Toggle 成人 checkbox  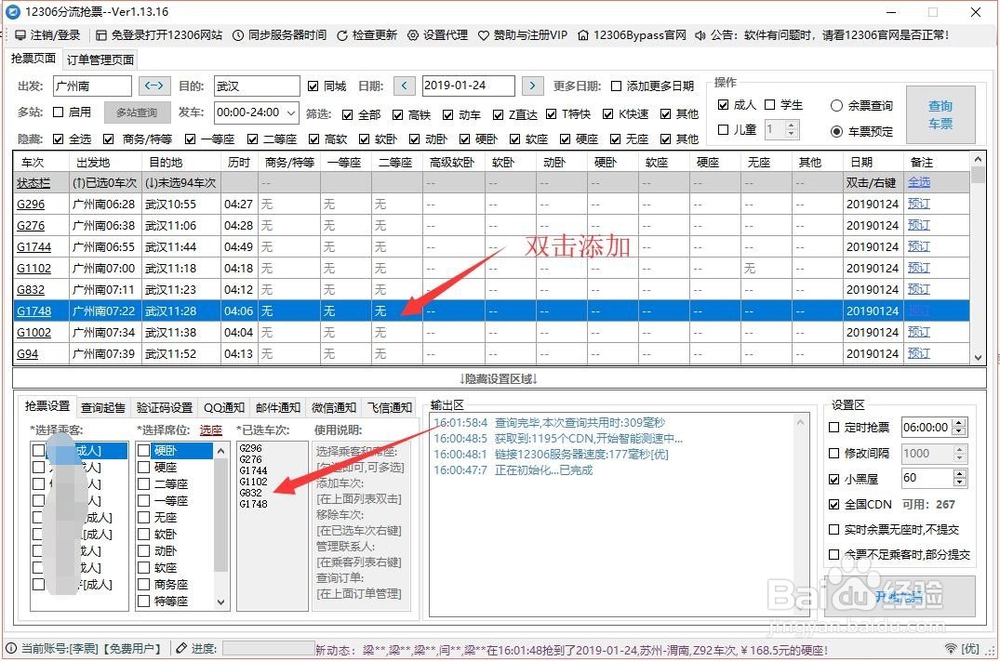click(x=723, y=105)
